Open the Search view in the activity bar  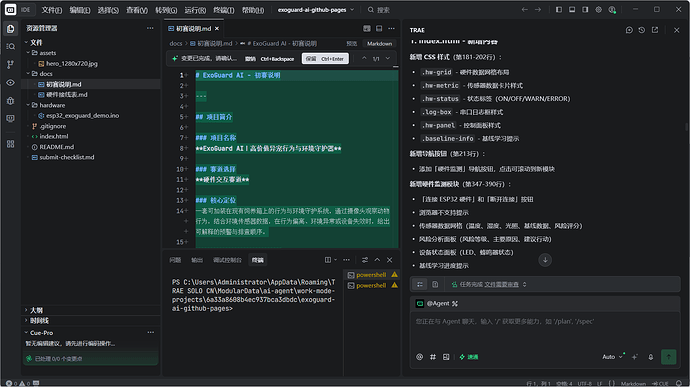pos(11,46)
